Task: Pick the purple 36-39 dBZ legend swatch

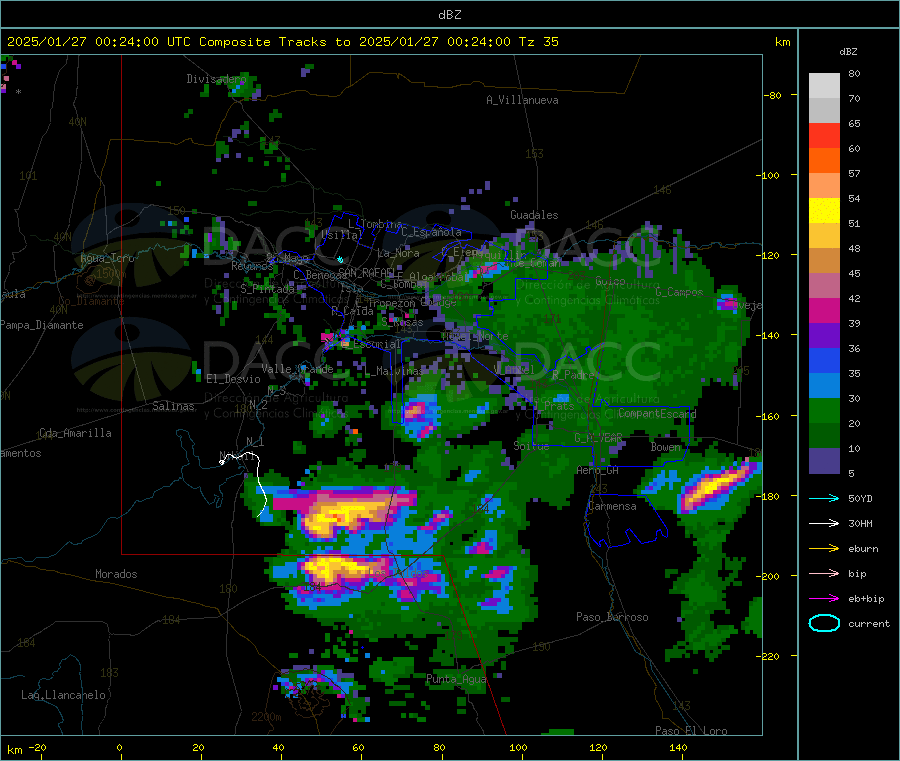Action: (x=824, y=336)
